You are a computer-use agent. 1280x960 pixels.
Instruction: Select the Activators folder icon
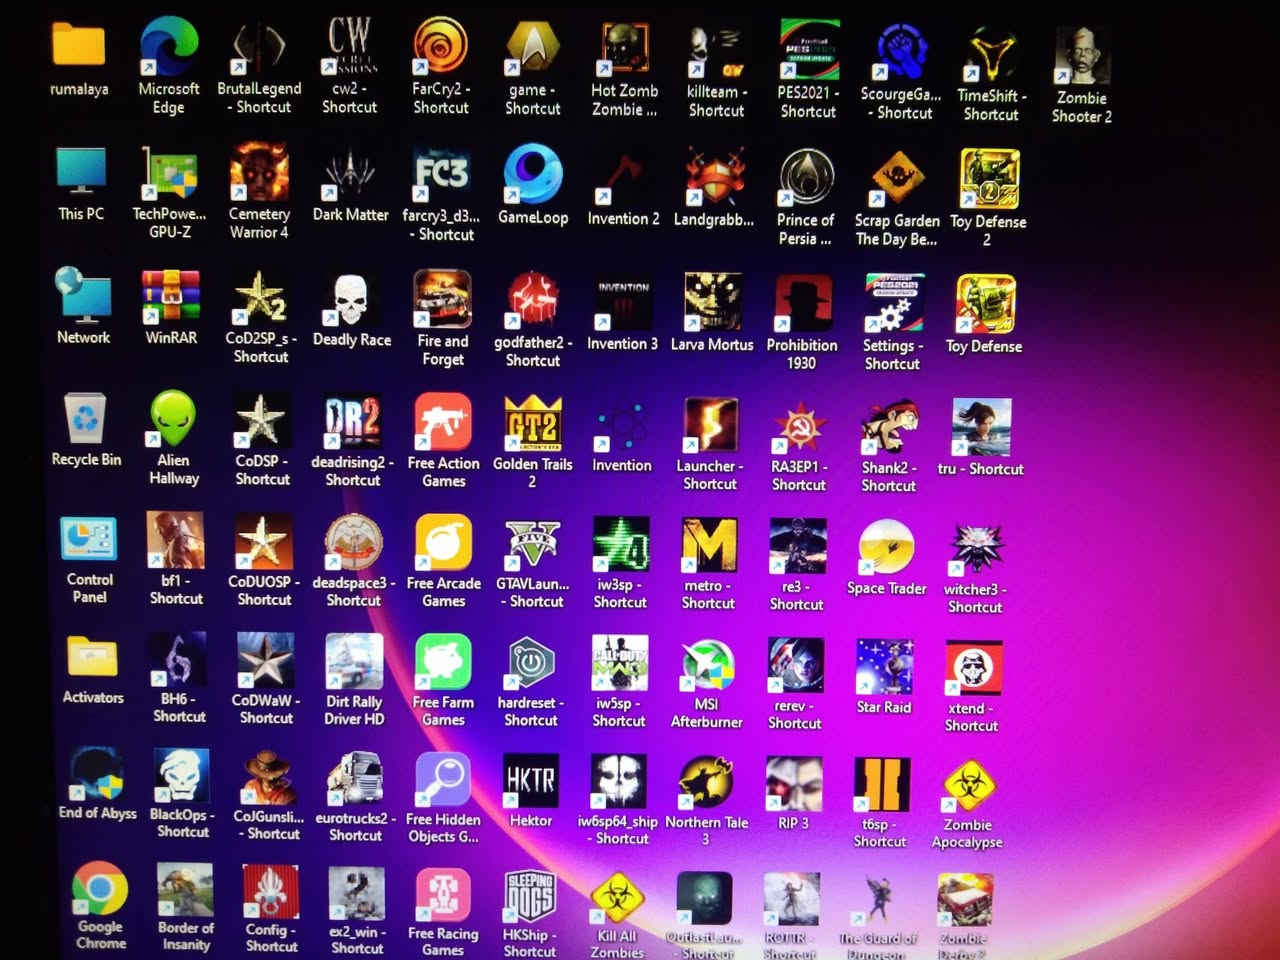click(x=93, y=660)
